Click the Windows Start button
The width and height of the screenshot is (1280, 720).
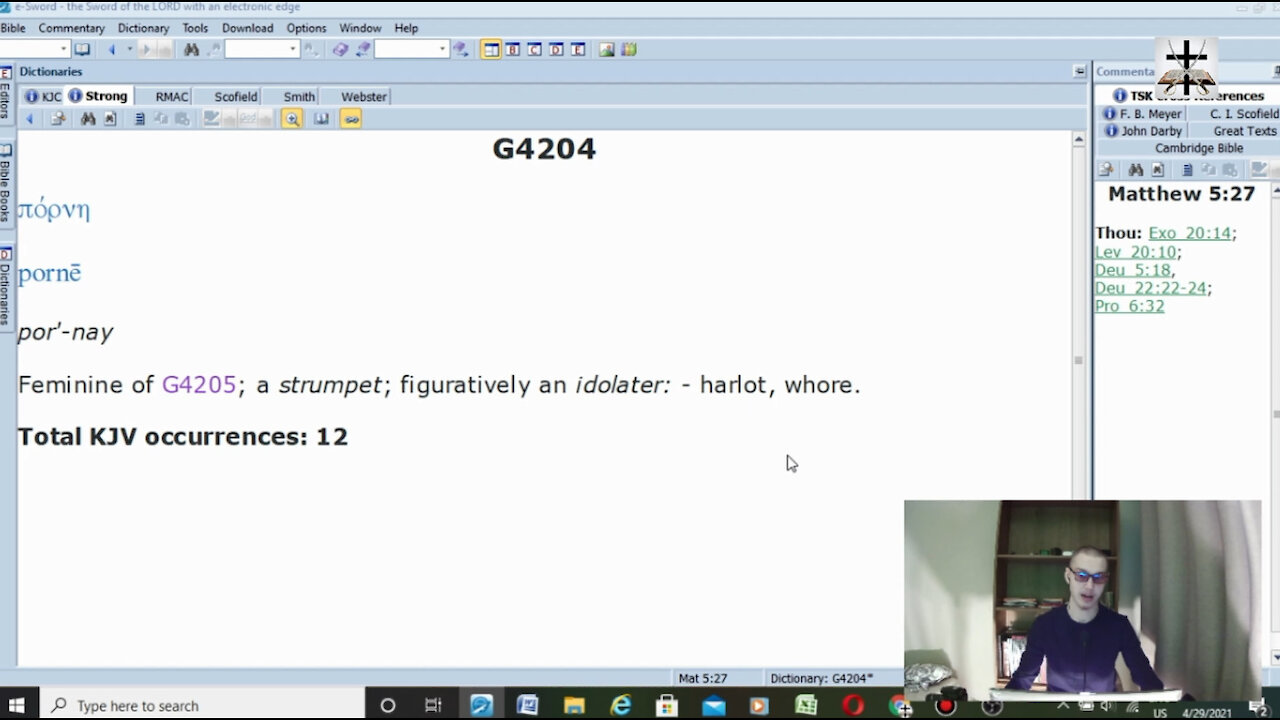pyautogui.click(x=17, y=705)
